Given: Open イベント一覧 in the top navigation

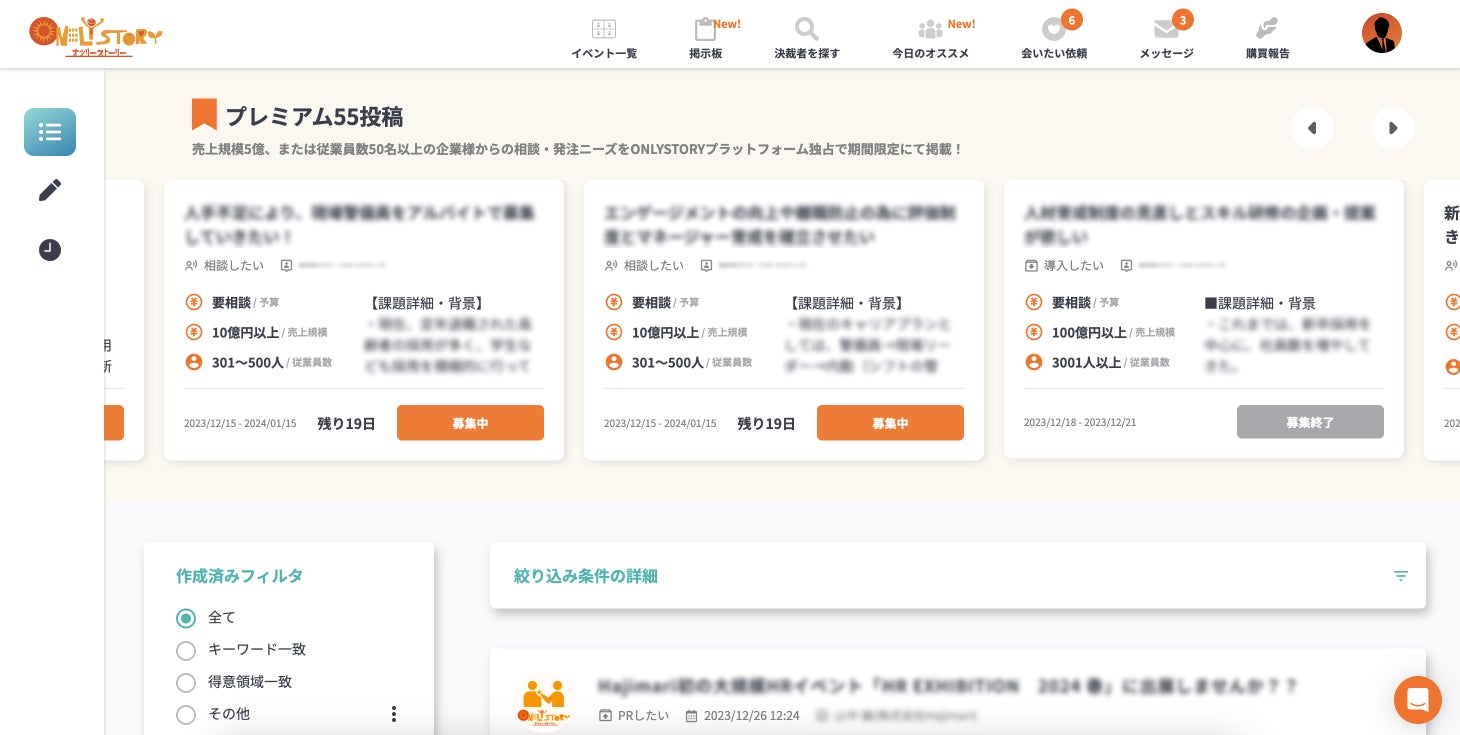Looking at the screenshot, I should (x=604, y=39).
